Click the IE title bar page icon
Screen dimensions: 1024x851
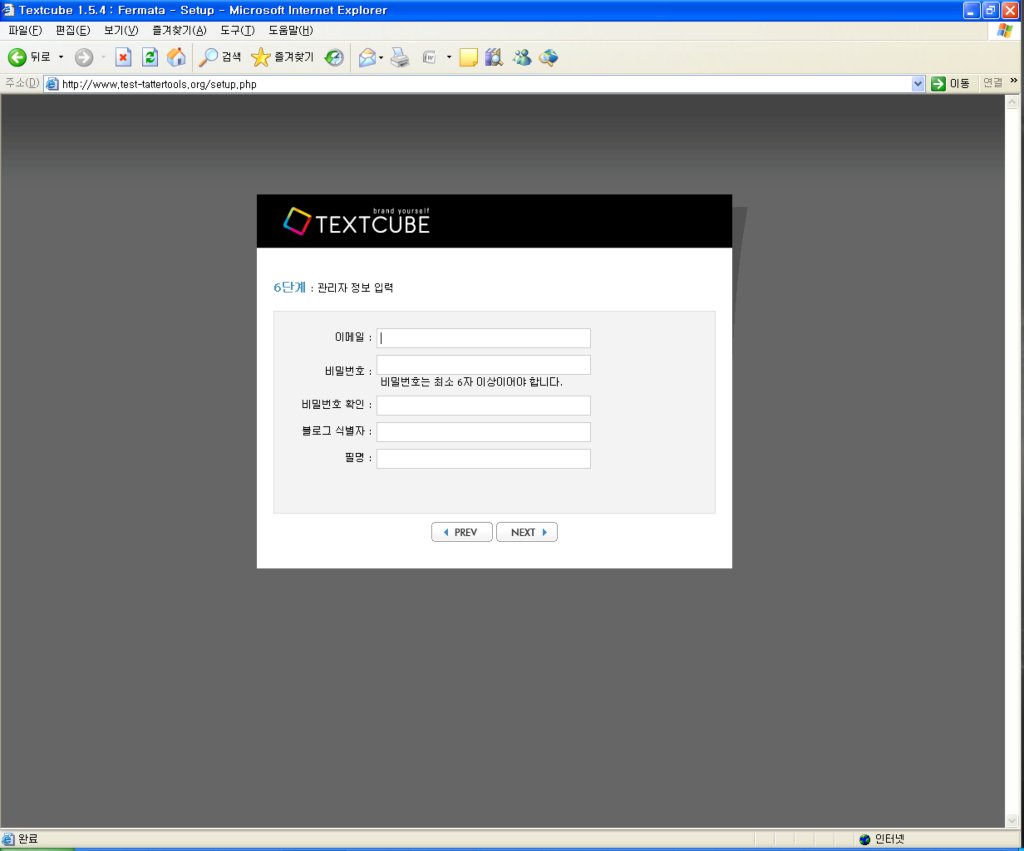(8, 10)
